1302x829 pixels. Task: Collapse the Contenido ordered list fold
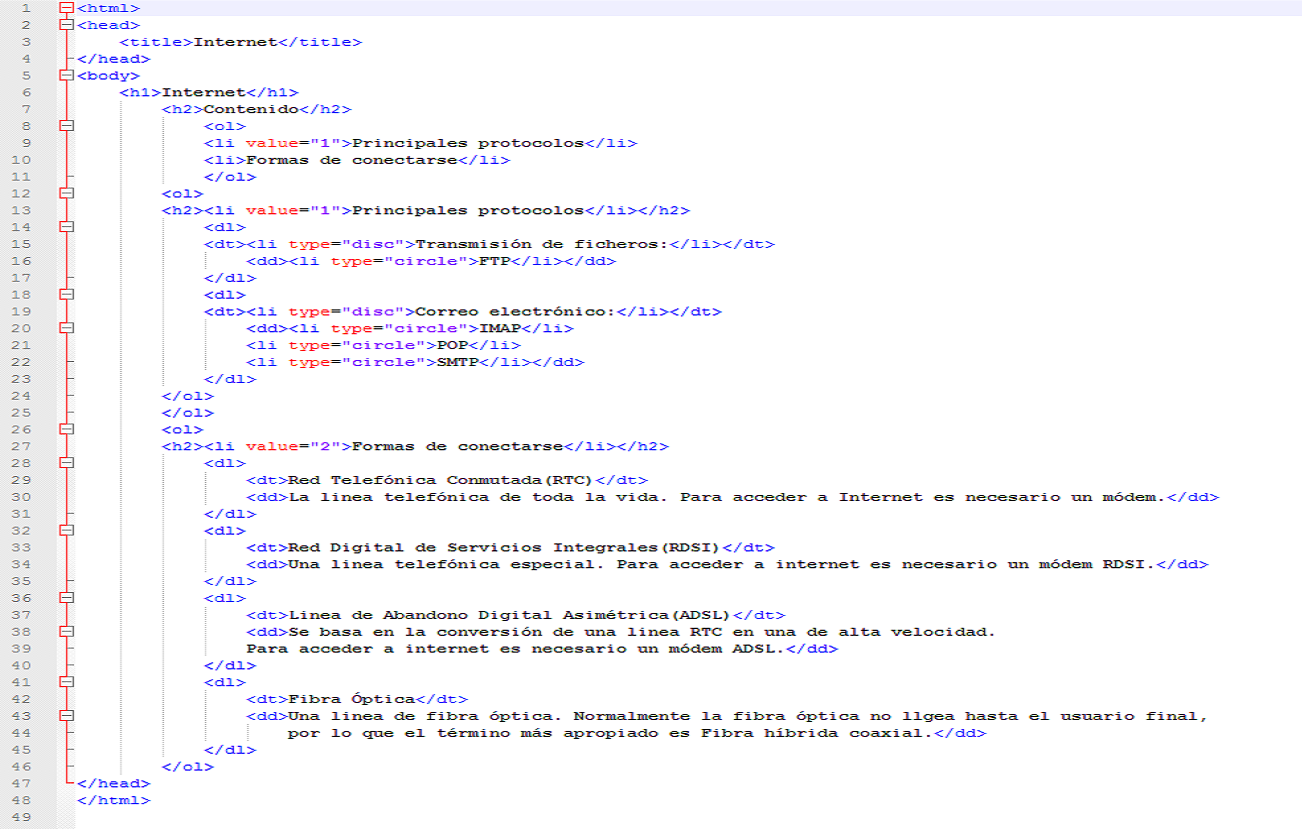[x=65, y=126]
